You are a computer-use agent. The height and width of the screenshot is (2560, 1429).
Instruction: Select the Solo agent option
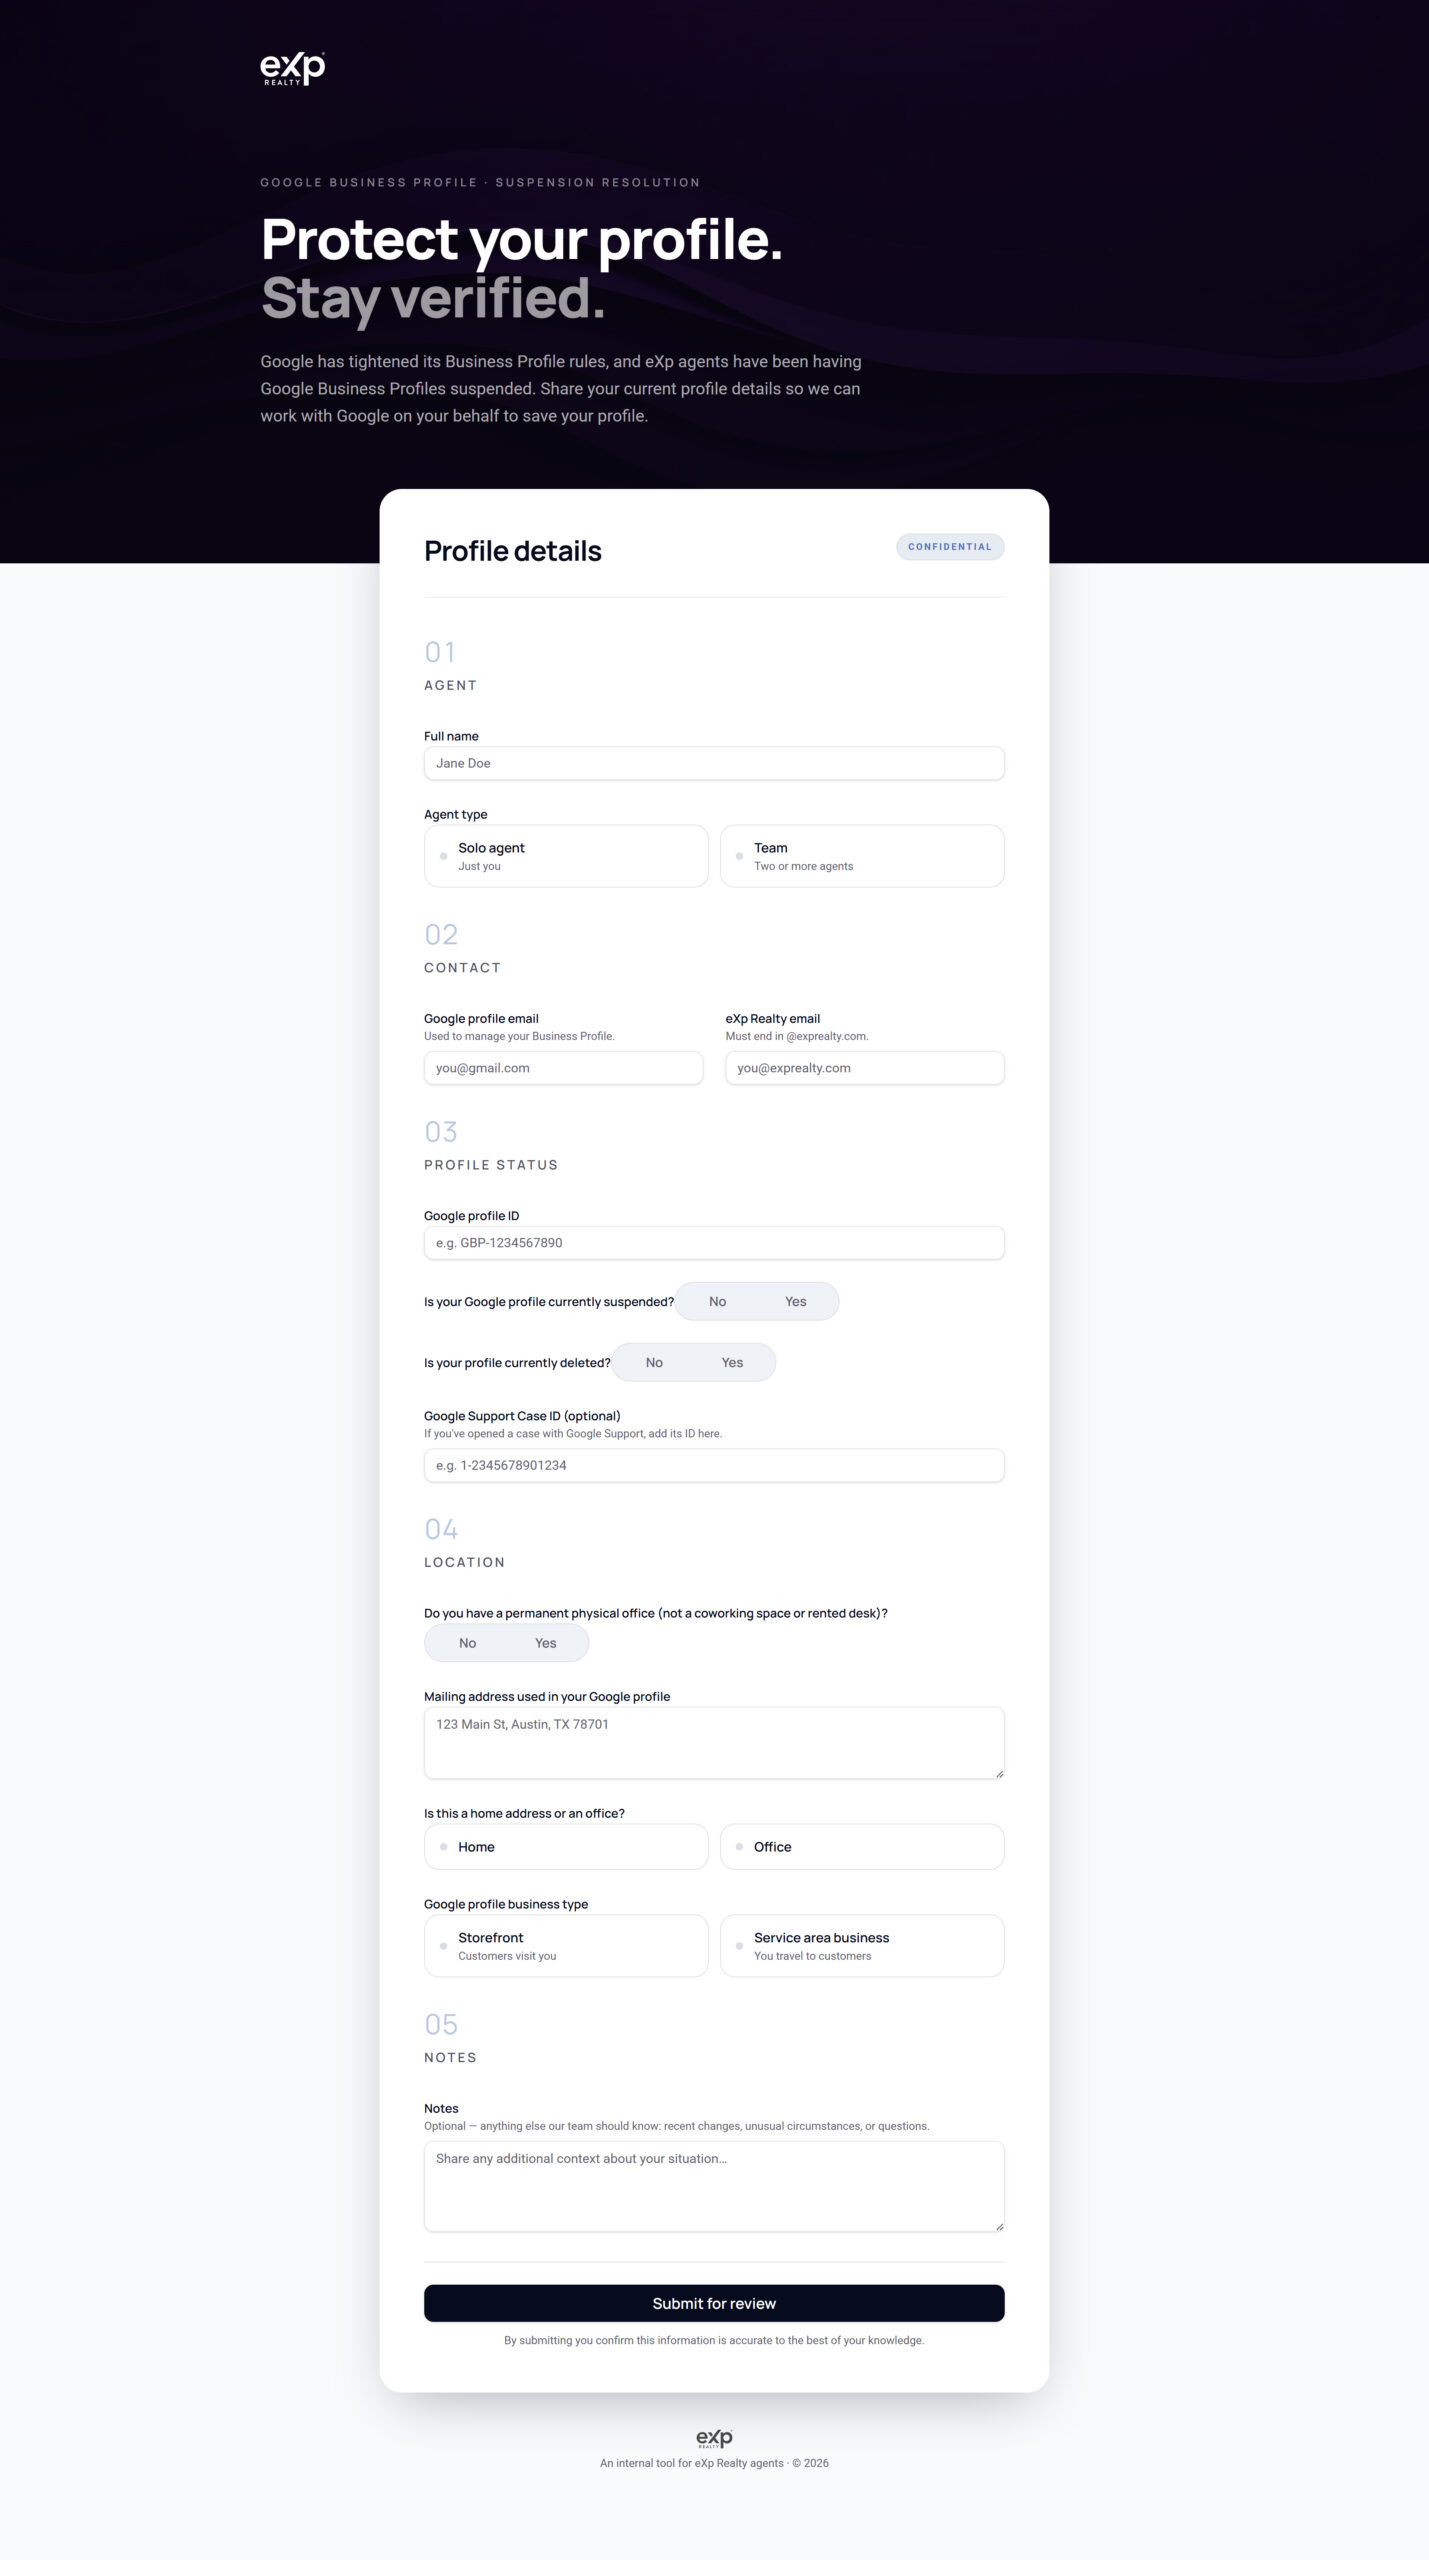[x=566, y=856]
